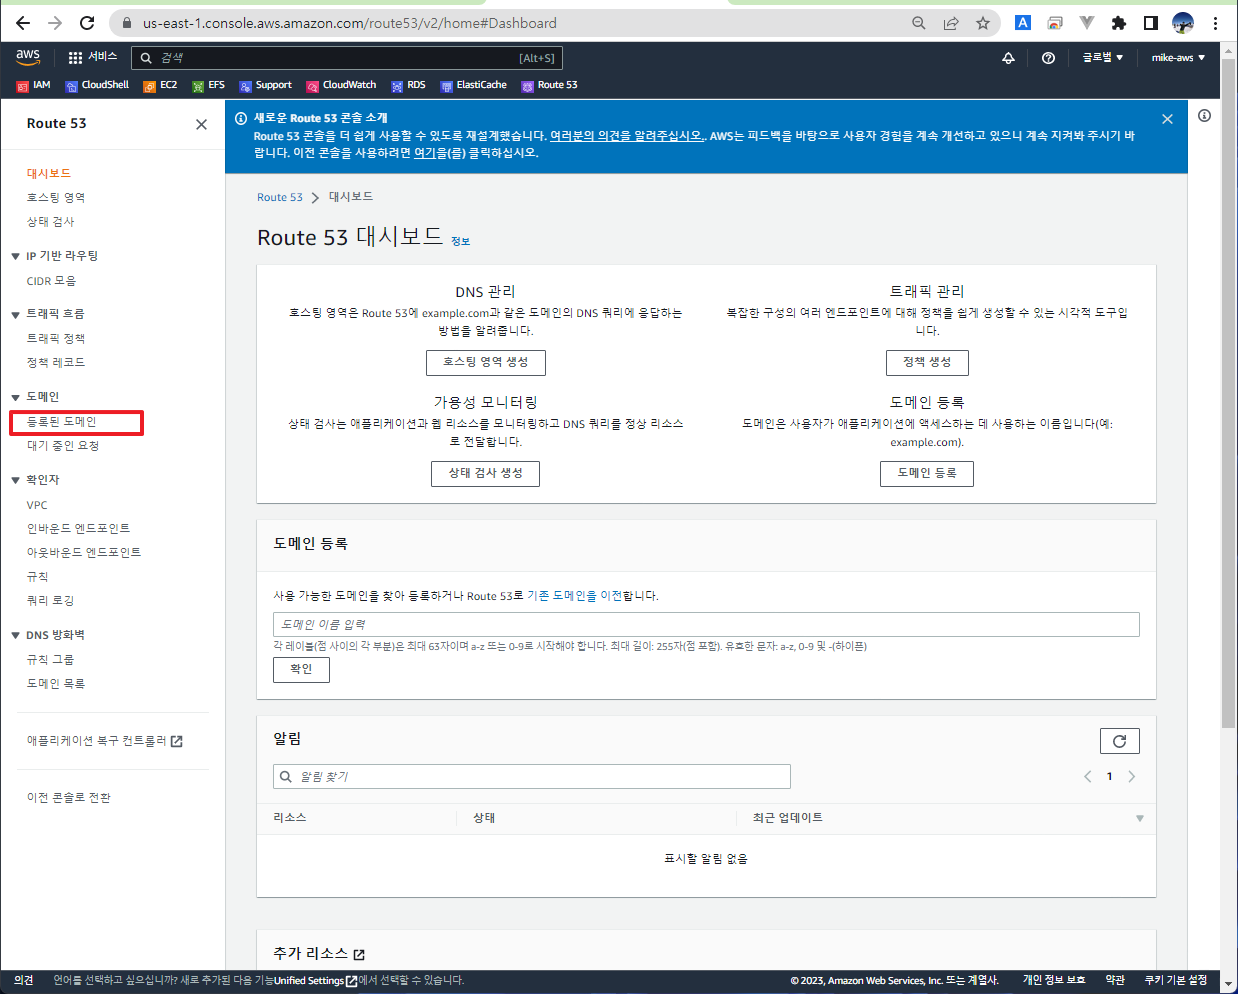The width and height of the screenshot is (1238, 994).
Task: Dismiss the blue Route 53 console banner
Action: [1167, 119]
